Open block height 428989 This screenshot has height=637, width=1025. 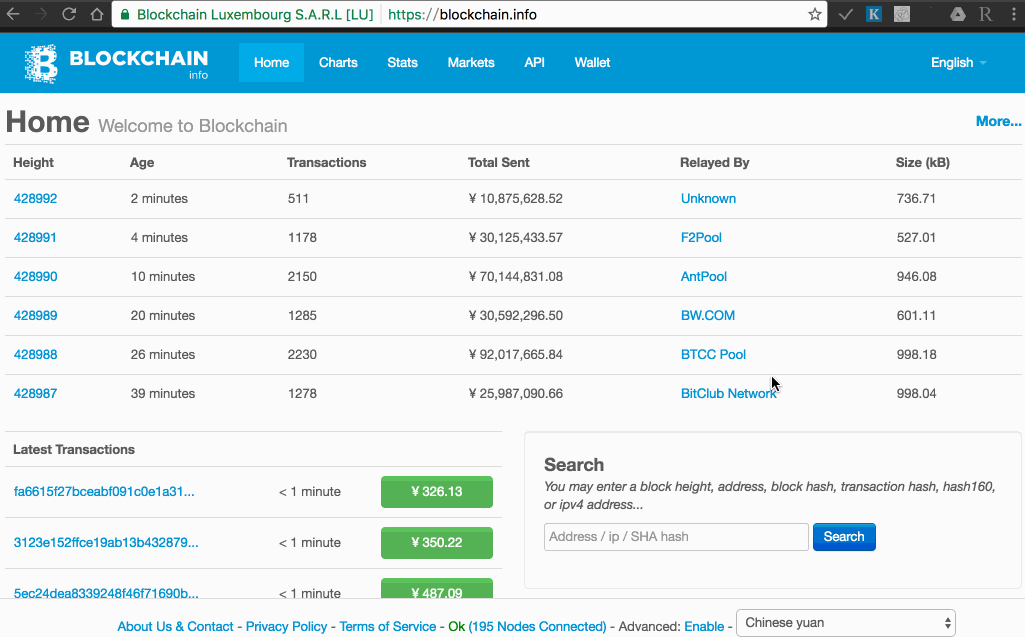(x=35, y=315)
